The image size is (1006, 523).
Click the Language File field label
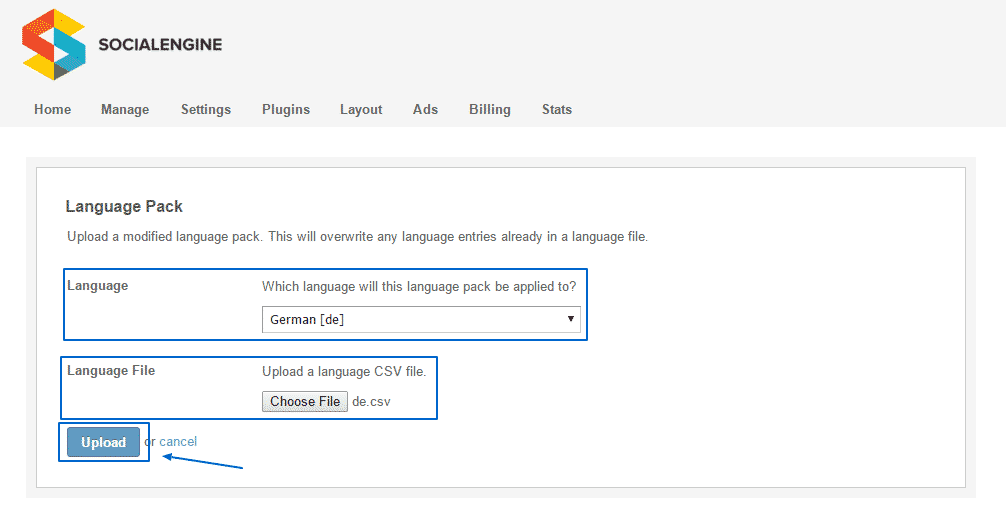[x=111, y=371]
